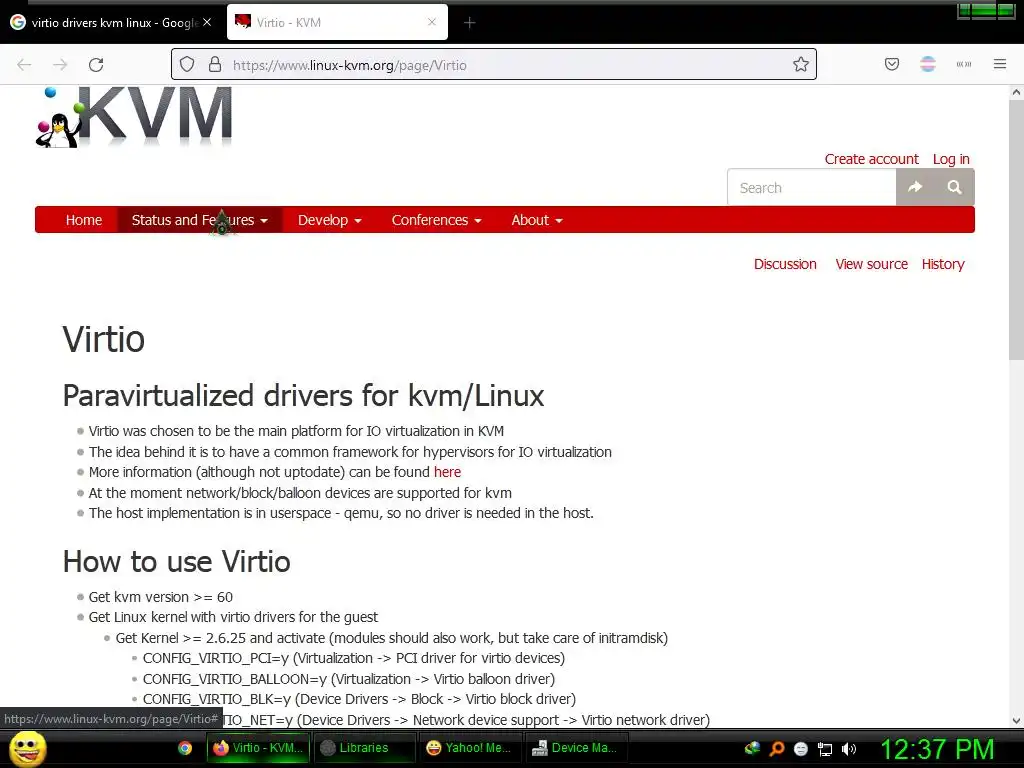Switch to the virtio drivers Google tab
1024x768 pixels.
click(x=111, y=22)
